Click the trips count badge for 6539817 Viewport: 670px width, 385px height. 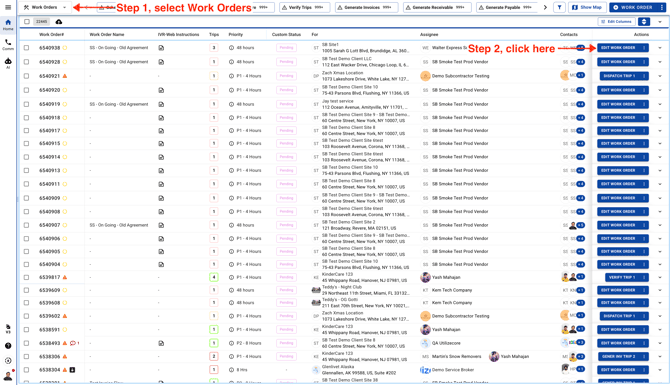point(214,277)
